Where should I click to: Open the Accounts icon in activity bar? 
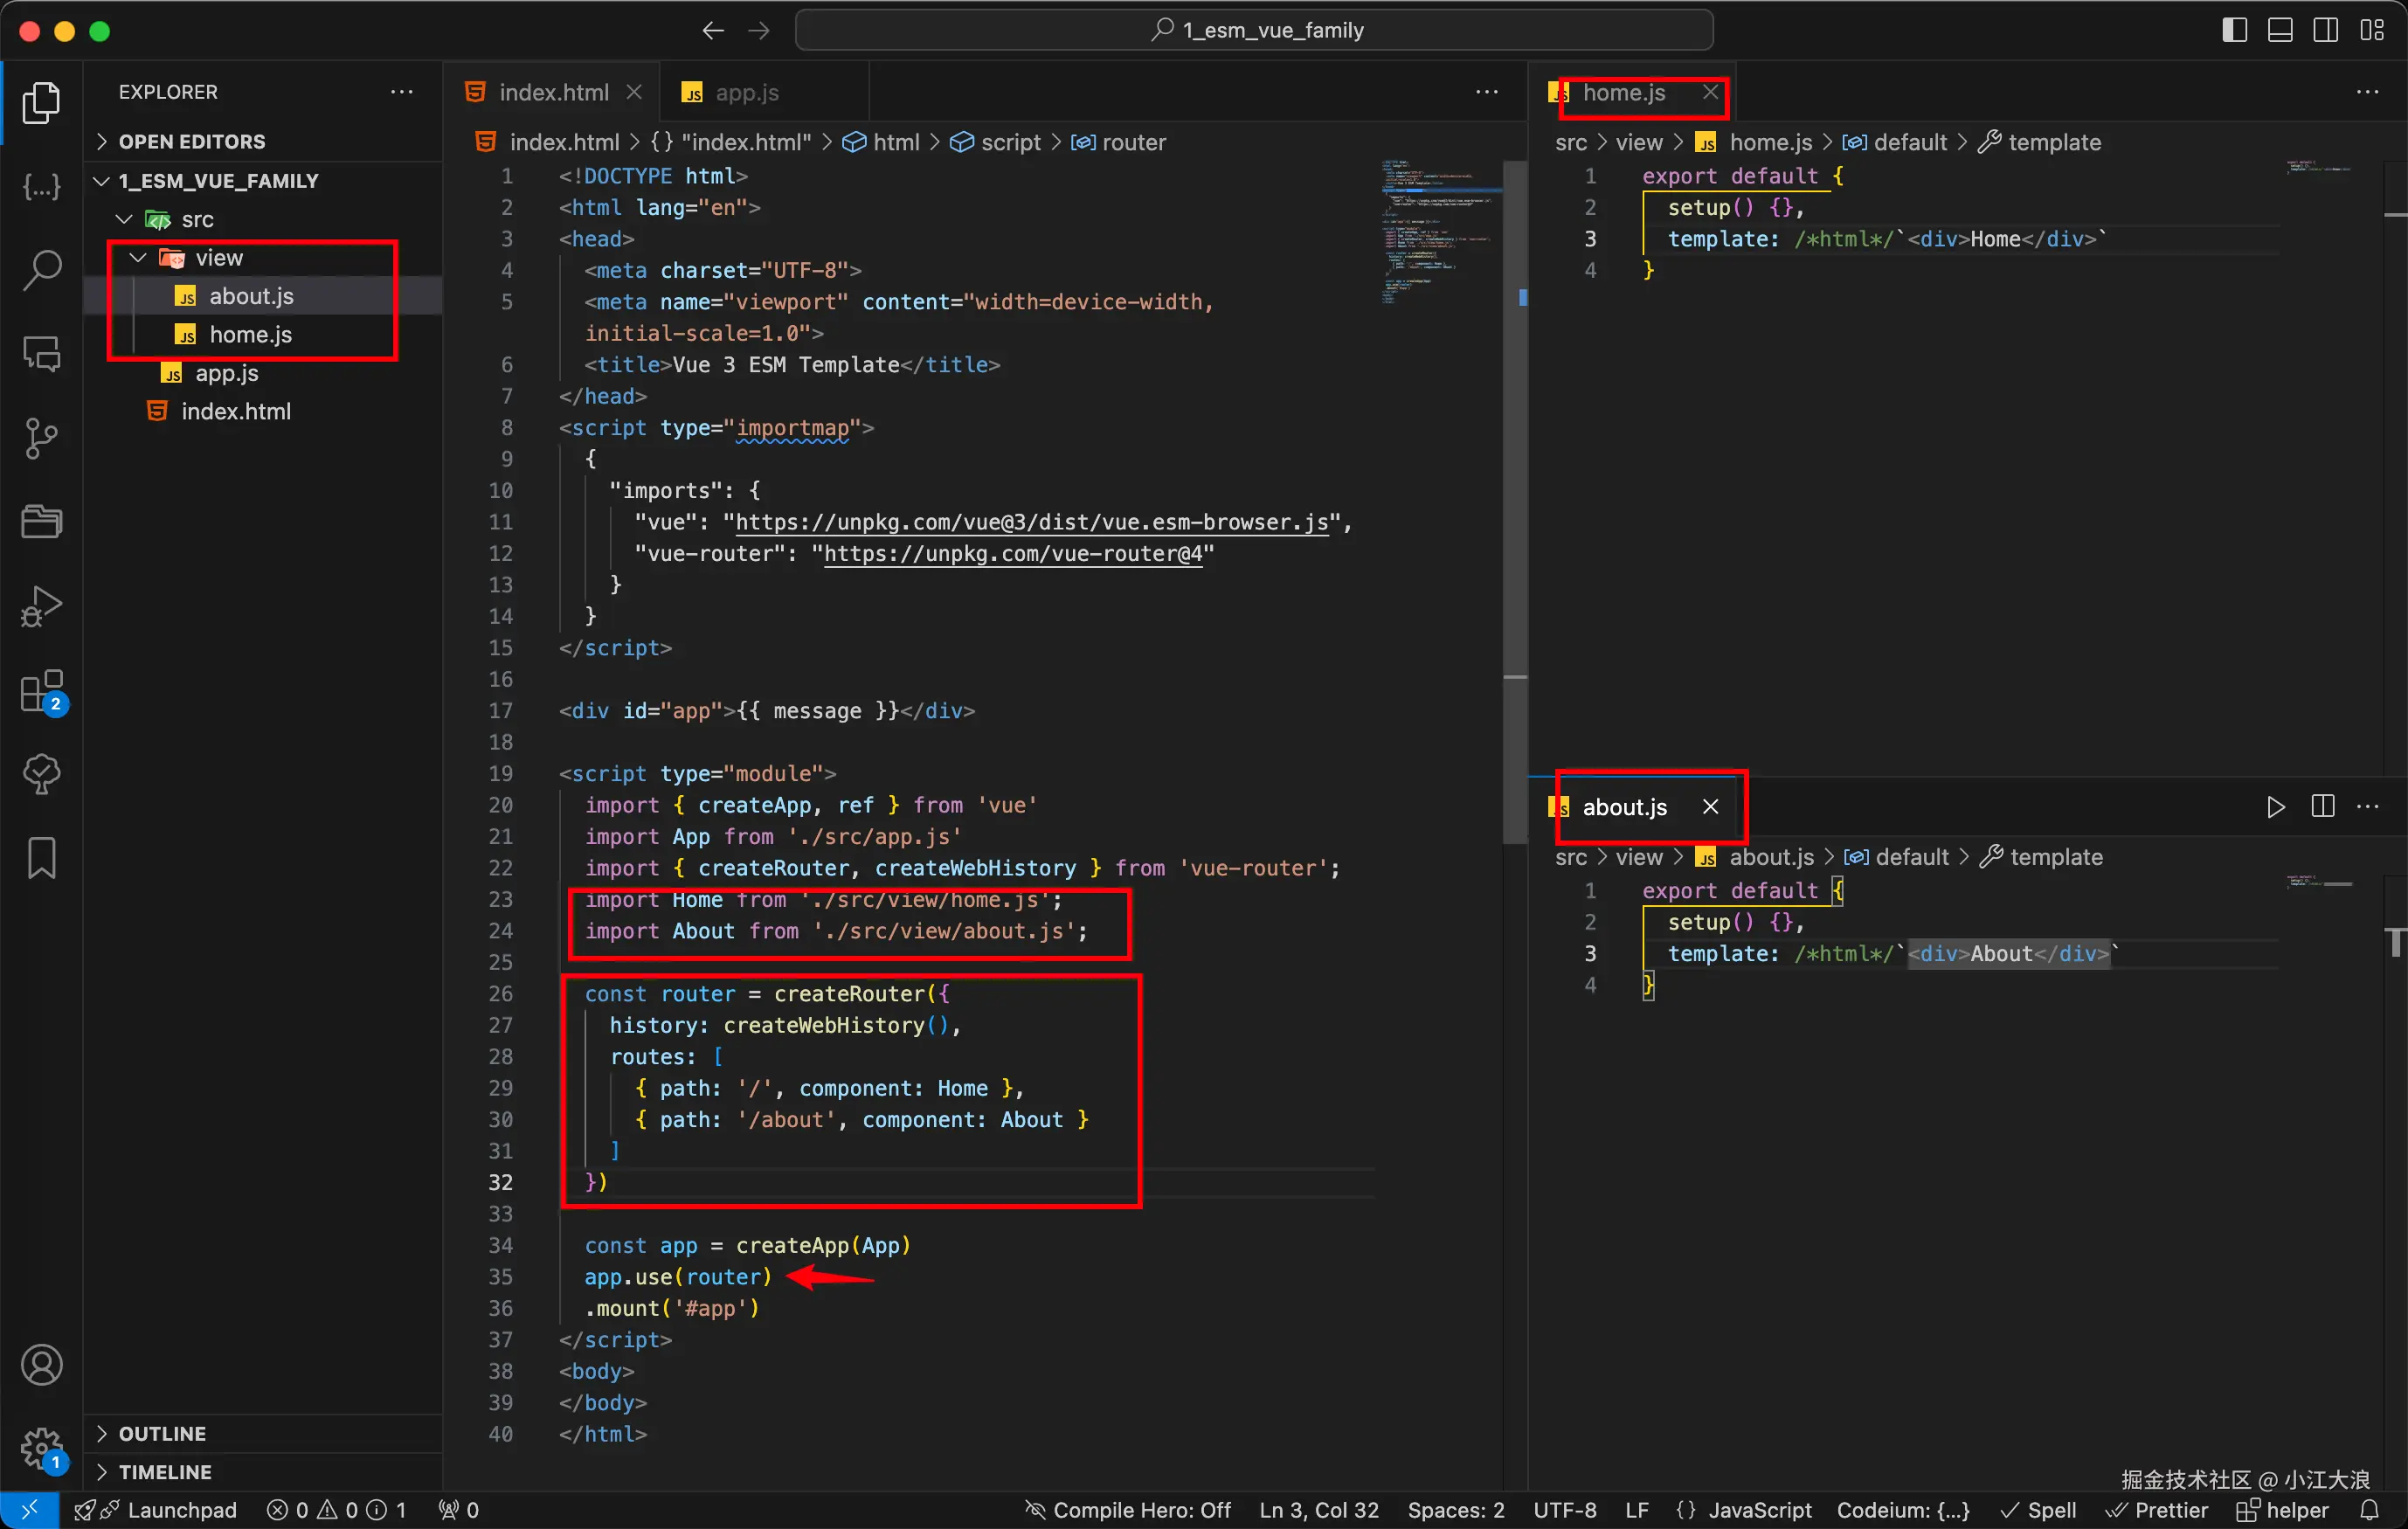point(41,1365)
